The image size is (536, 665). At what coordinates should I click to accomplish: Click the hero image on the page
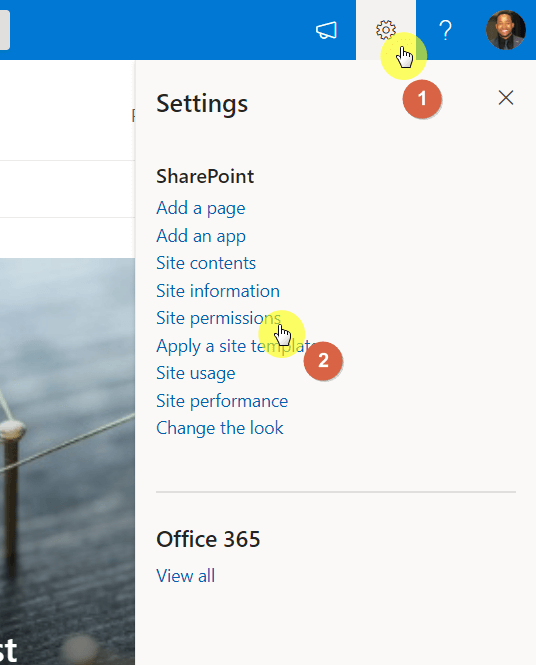coord(67,461)
